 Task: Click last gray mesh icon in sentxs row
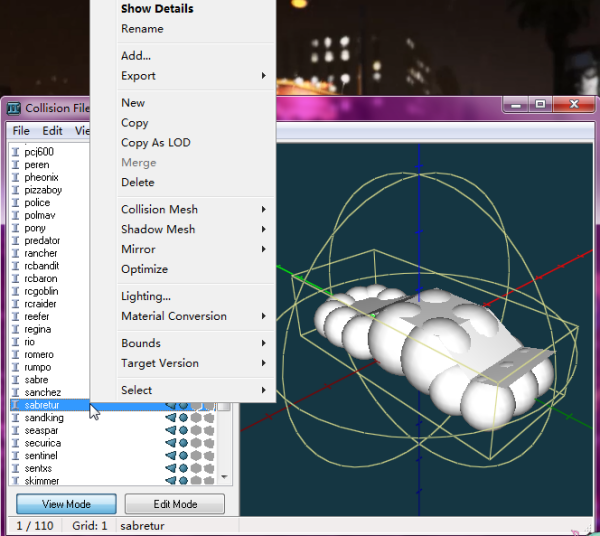point(209,468)
